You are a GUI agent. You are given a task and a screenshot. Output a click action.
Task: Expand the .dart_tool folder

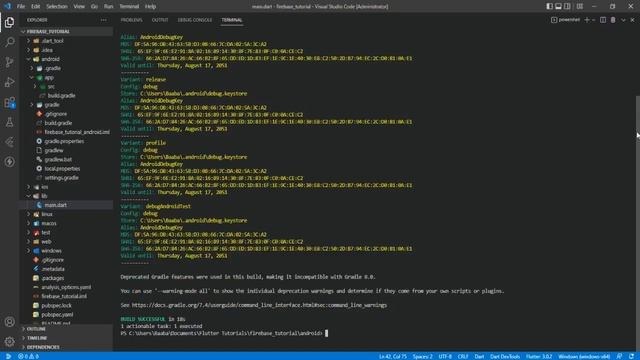(66, 41)
